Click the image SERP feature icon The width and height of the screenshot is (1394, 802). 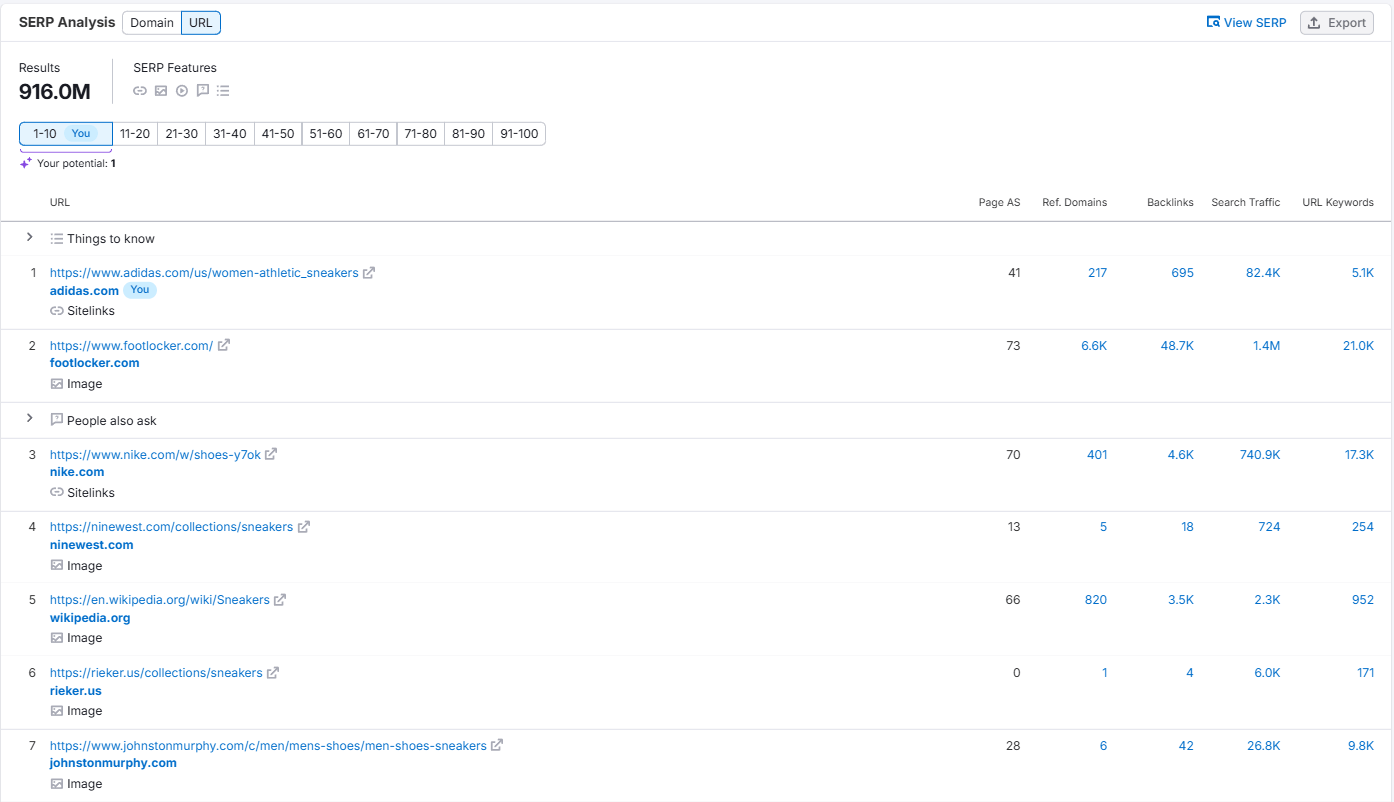coord(161,91)
